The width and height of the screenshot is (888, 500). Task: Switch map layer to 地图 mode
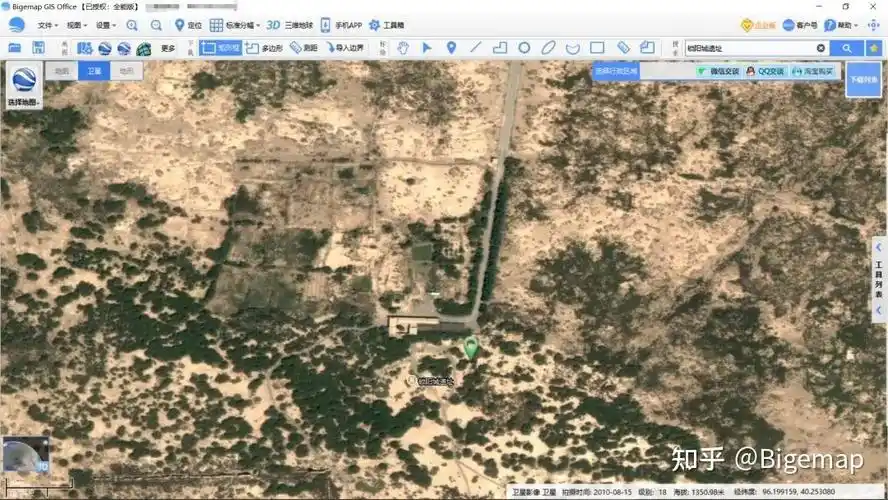[62, 71]
